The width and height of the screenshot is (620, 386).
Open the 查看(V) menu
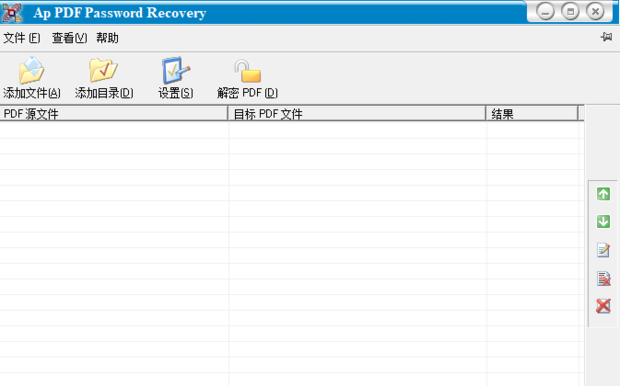tap(70, 38)
